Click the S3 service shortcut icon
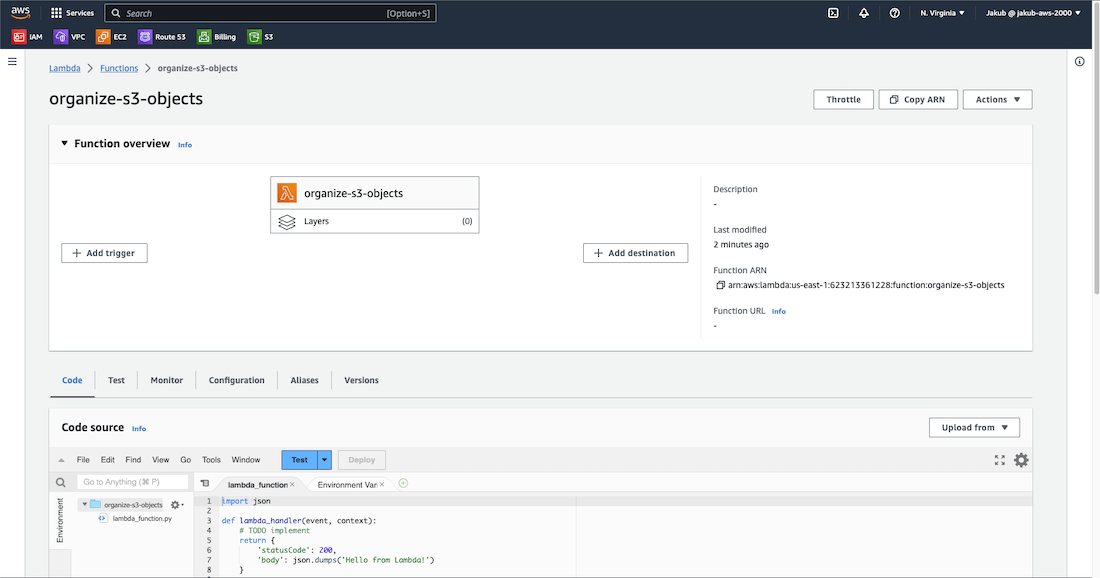The width and height of the screenshot is (1100, 578). point(255,37)
